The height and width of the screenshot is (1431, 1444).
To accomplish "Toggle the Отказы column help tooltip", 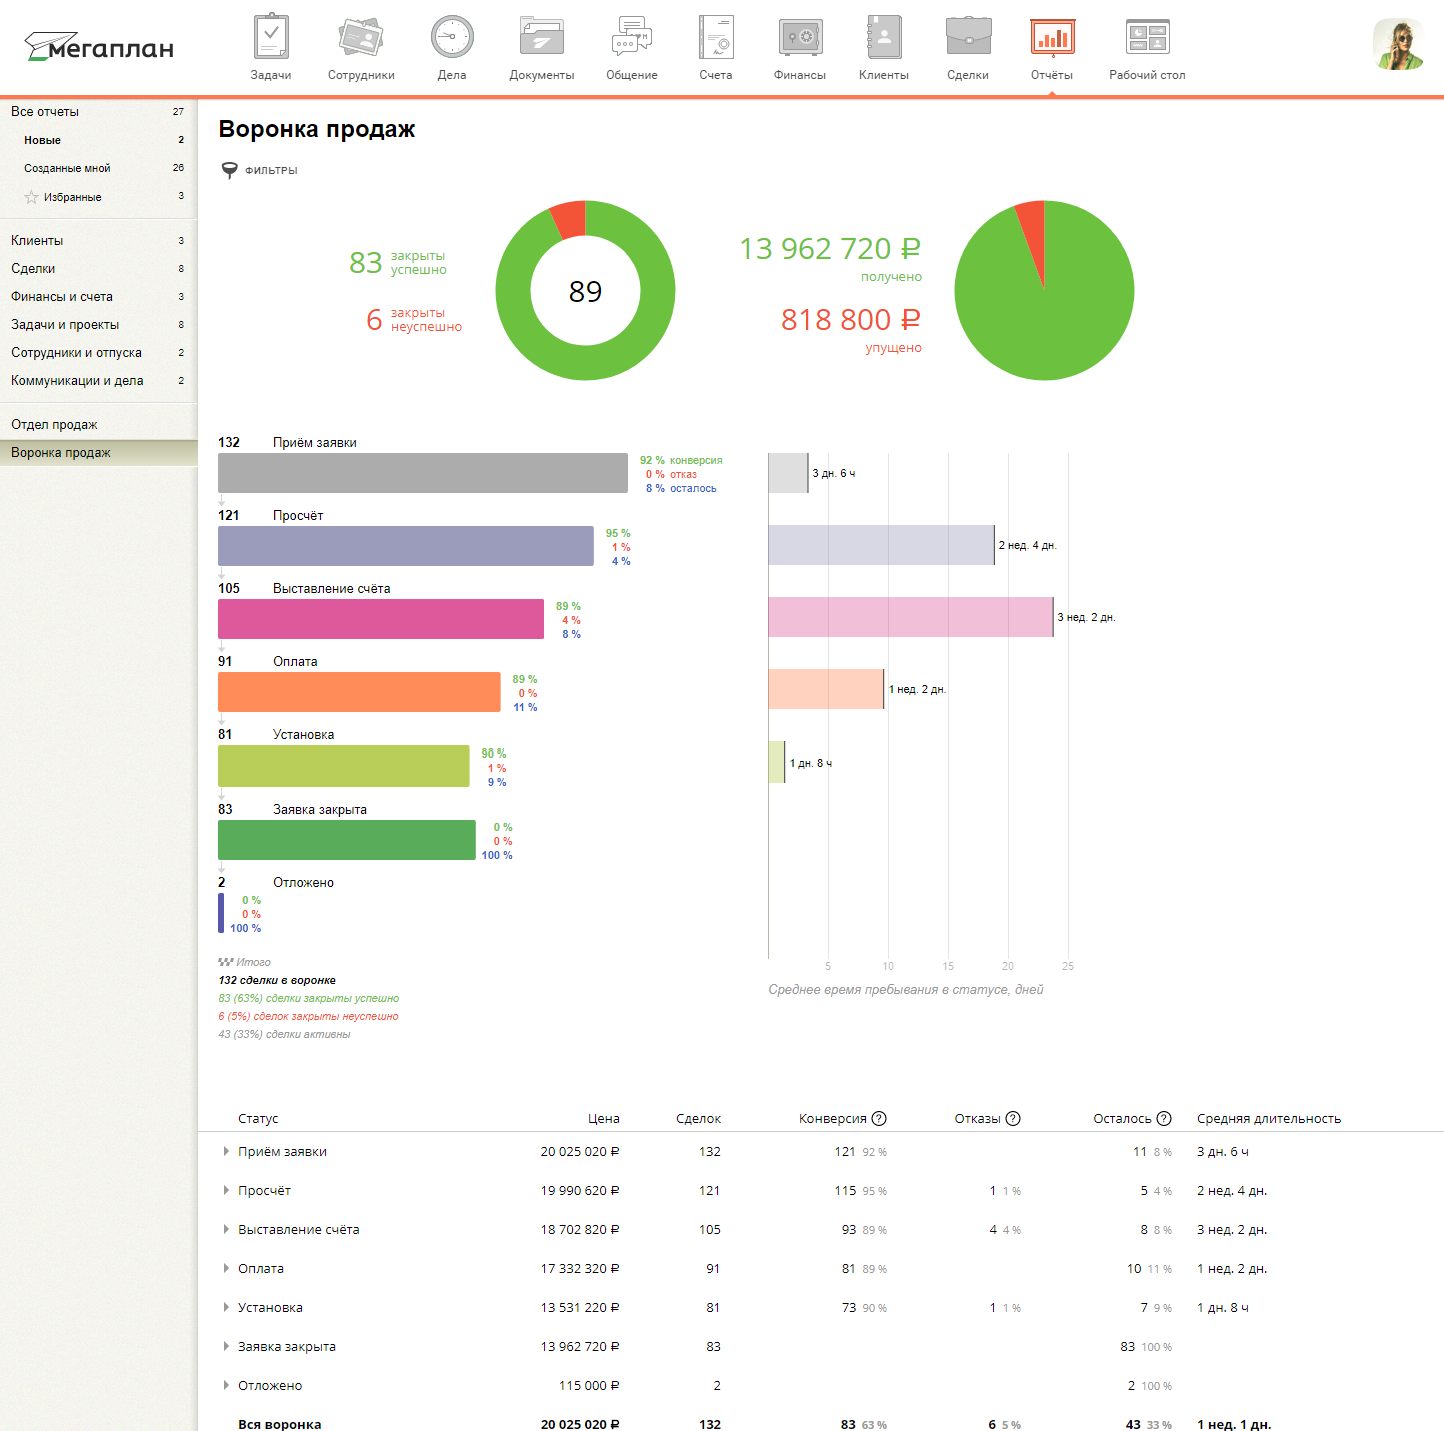I will click(1013, 1119).
